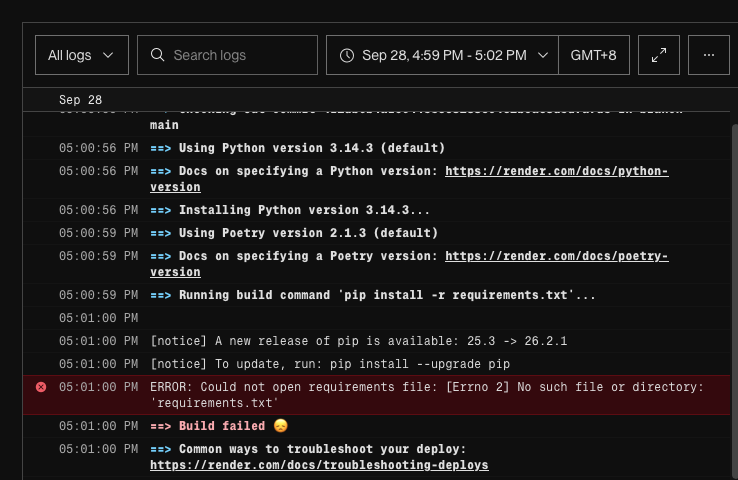Open the three-dots more options menu
This screenshot has height=480, width=738.
pyautogui.click(x=708, y=55)
